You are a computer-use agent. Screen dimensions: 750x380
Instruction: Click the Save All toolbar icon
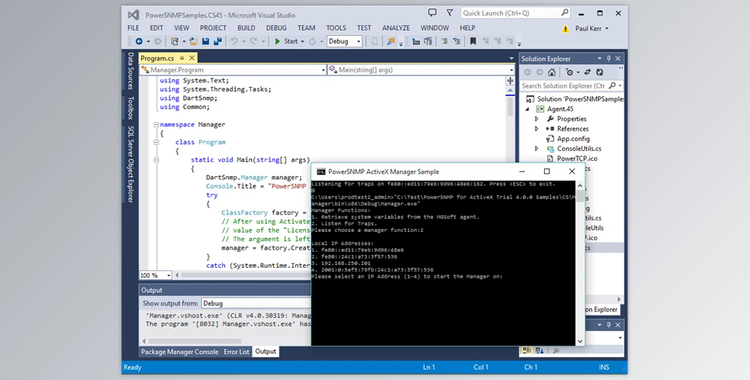(217, 42)
